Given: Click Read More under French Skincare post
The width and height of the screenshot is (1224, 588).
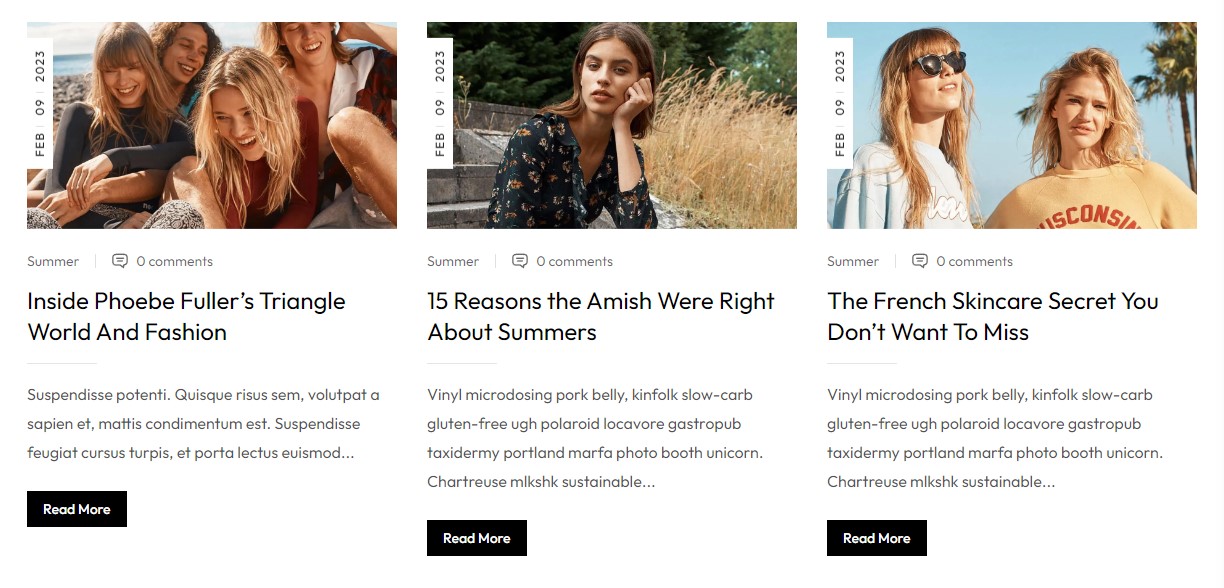Looking at the screenshot, I should click(877, 538).
